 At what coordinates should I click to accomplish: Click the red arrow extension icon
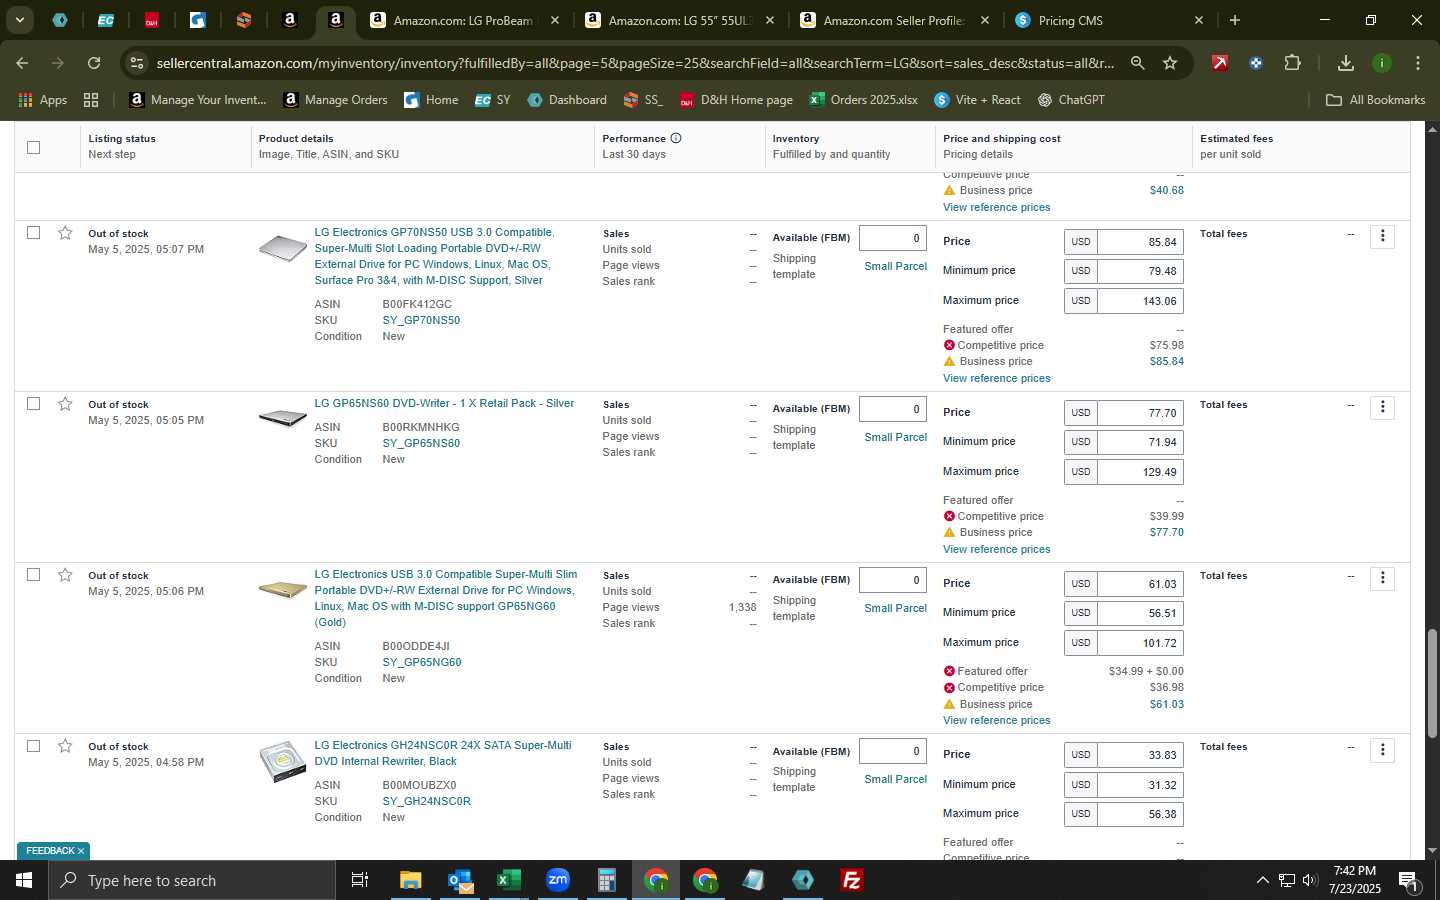[x=1220, y=63]
